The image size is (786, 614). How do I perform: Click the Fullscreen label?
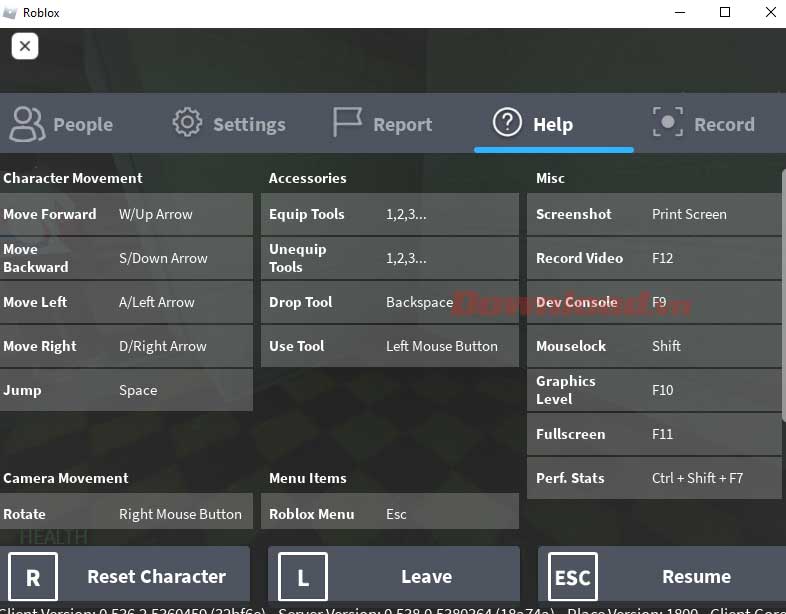pos(570,434)
